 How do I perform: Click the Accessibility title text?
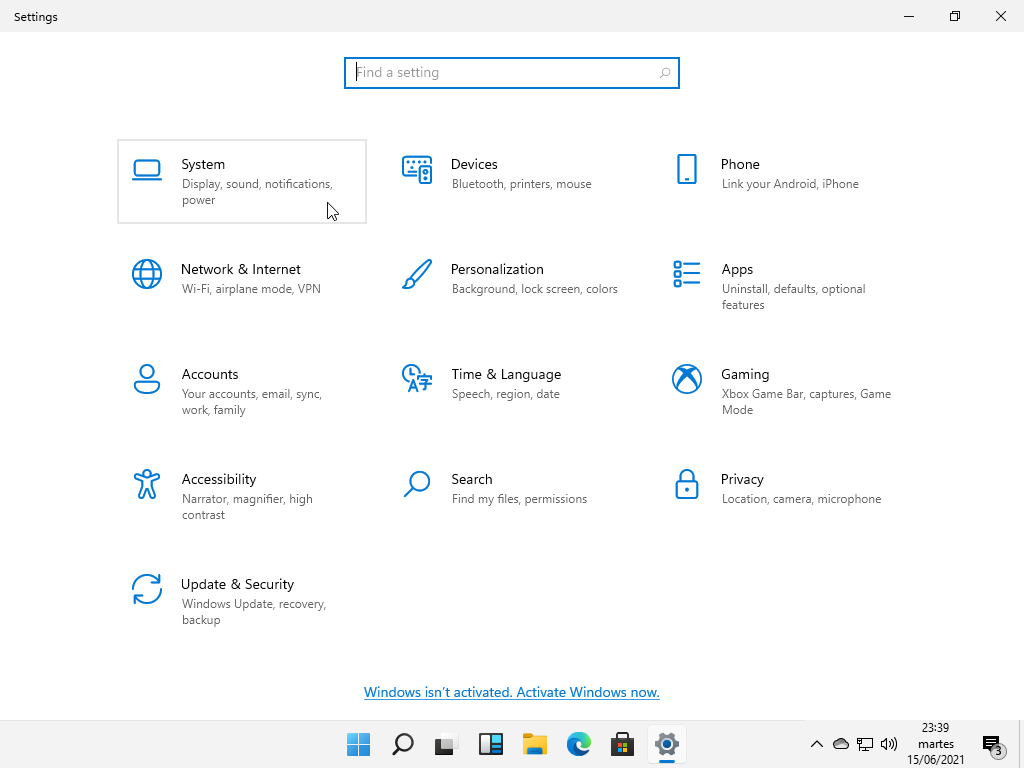219,480
